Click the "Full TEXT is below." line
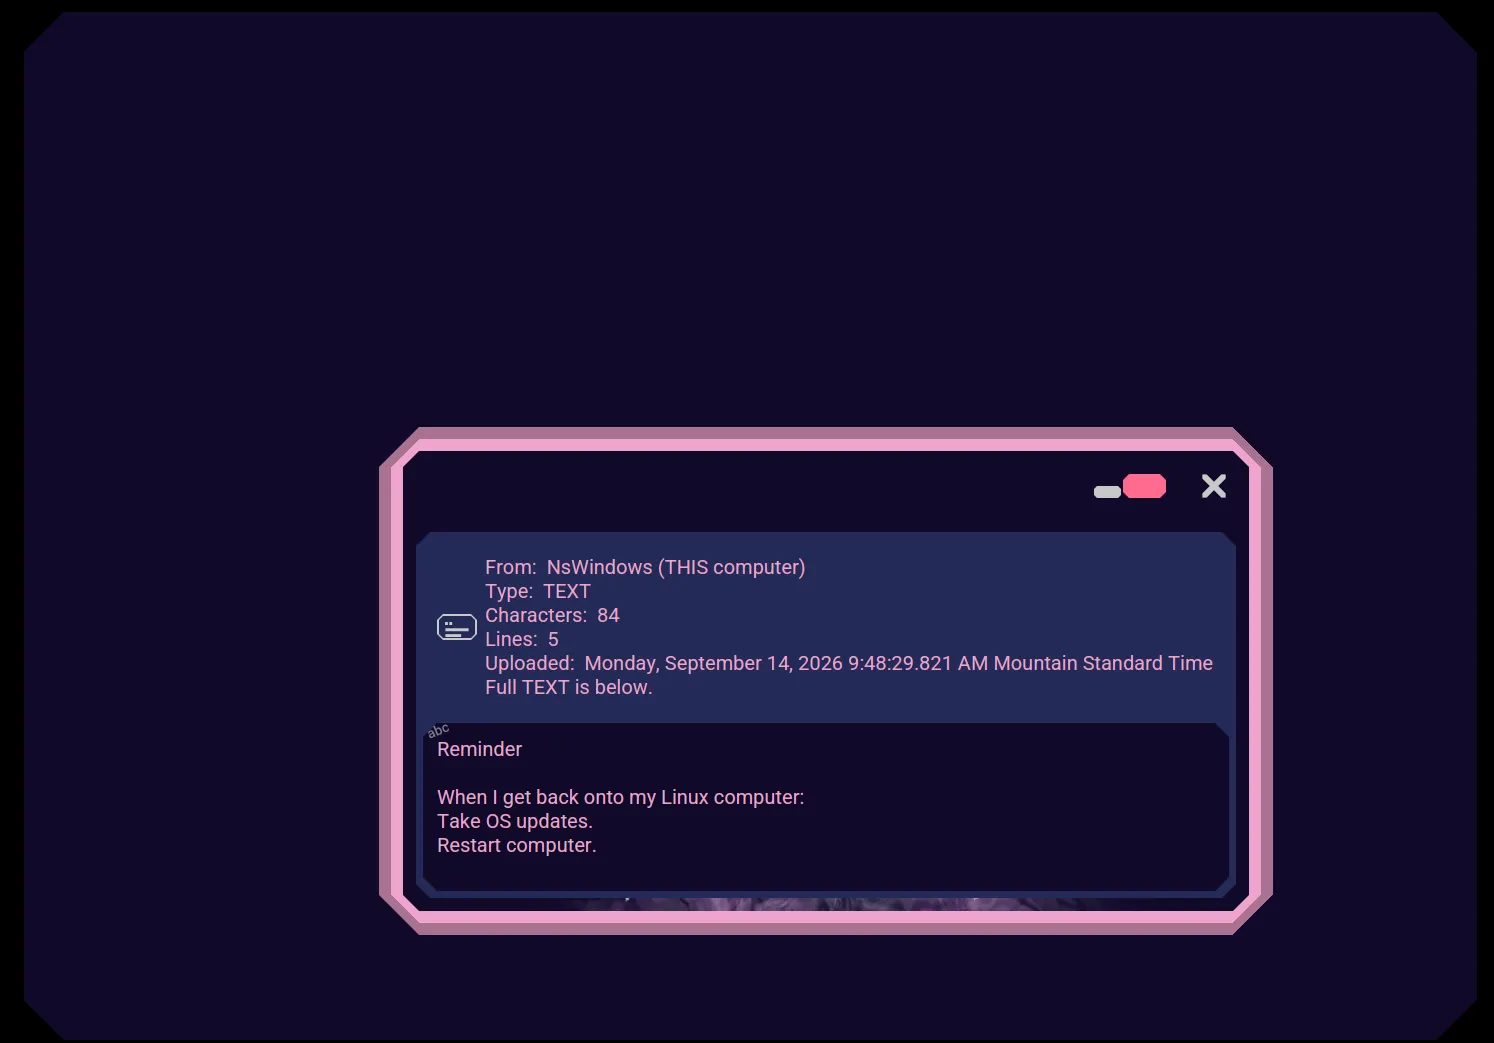Image resolution: width=1494 pixels, height=1043 pixels. tap(569, 687)
